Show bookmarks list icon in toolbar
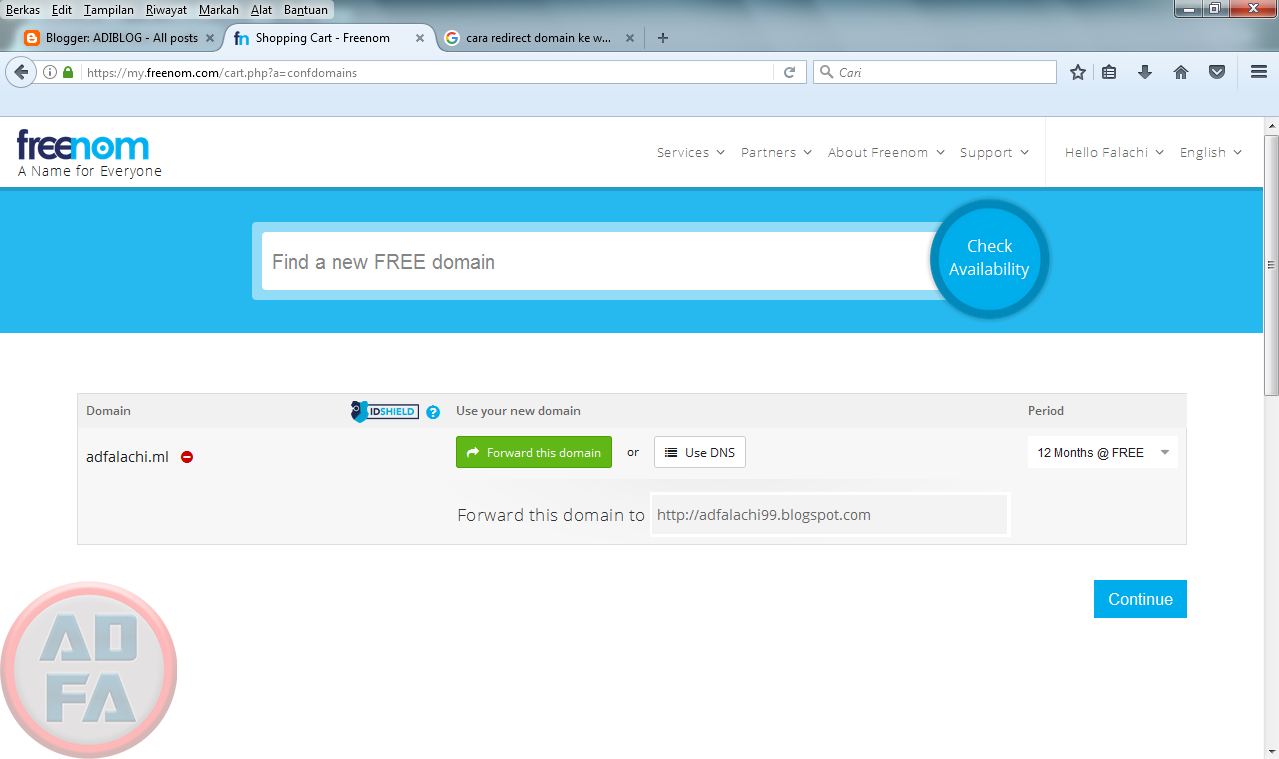Viewport: 1279px width, 759px height. pyautogui.click(x=1109, y=72)
